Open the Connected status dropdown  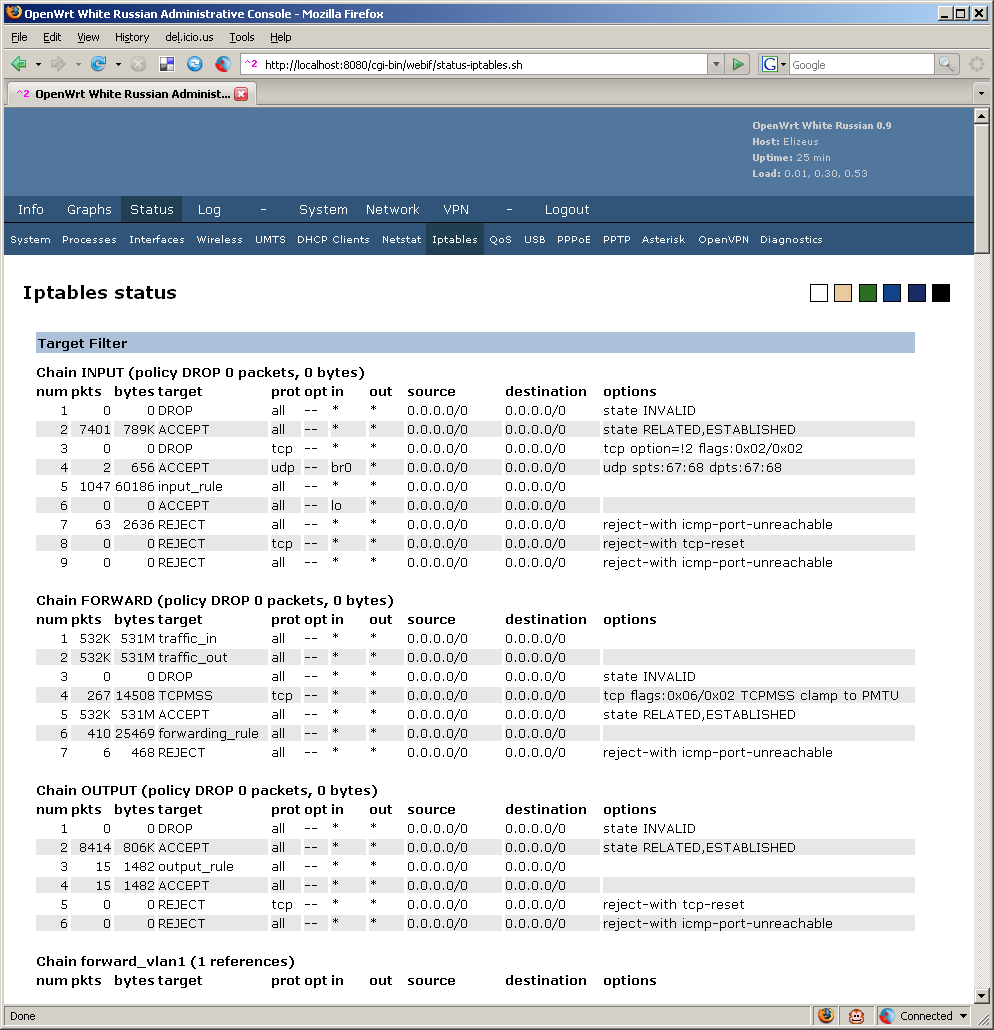click(x=964, y=1016)
